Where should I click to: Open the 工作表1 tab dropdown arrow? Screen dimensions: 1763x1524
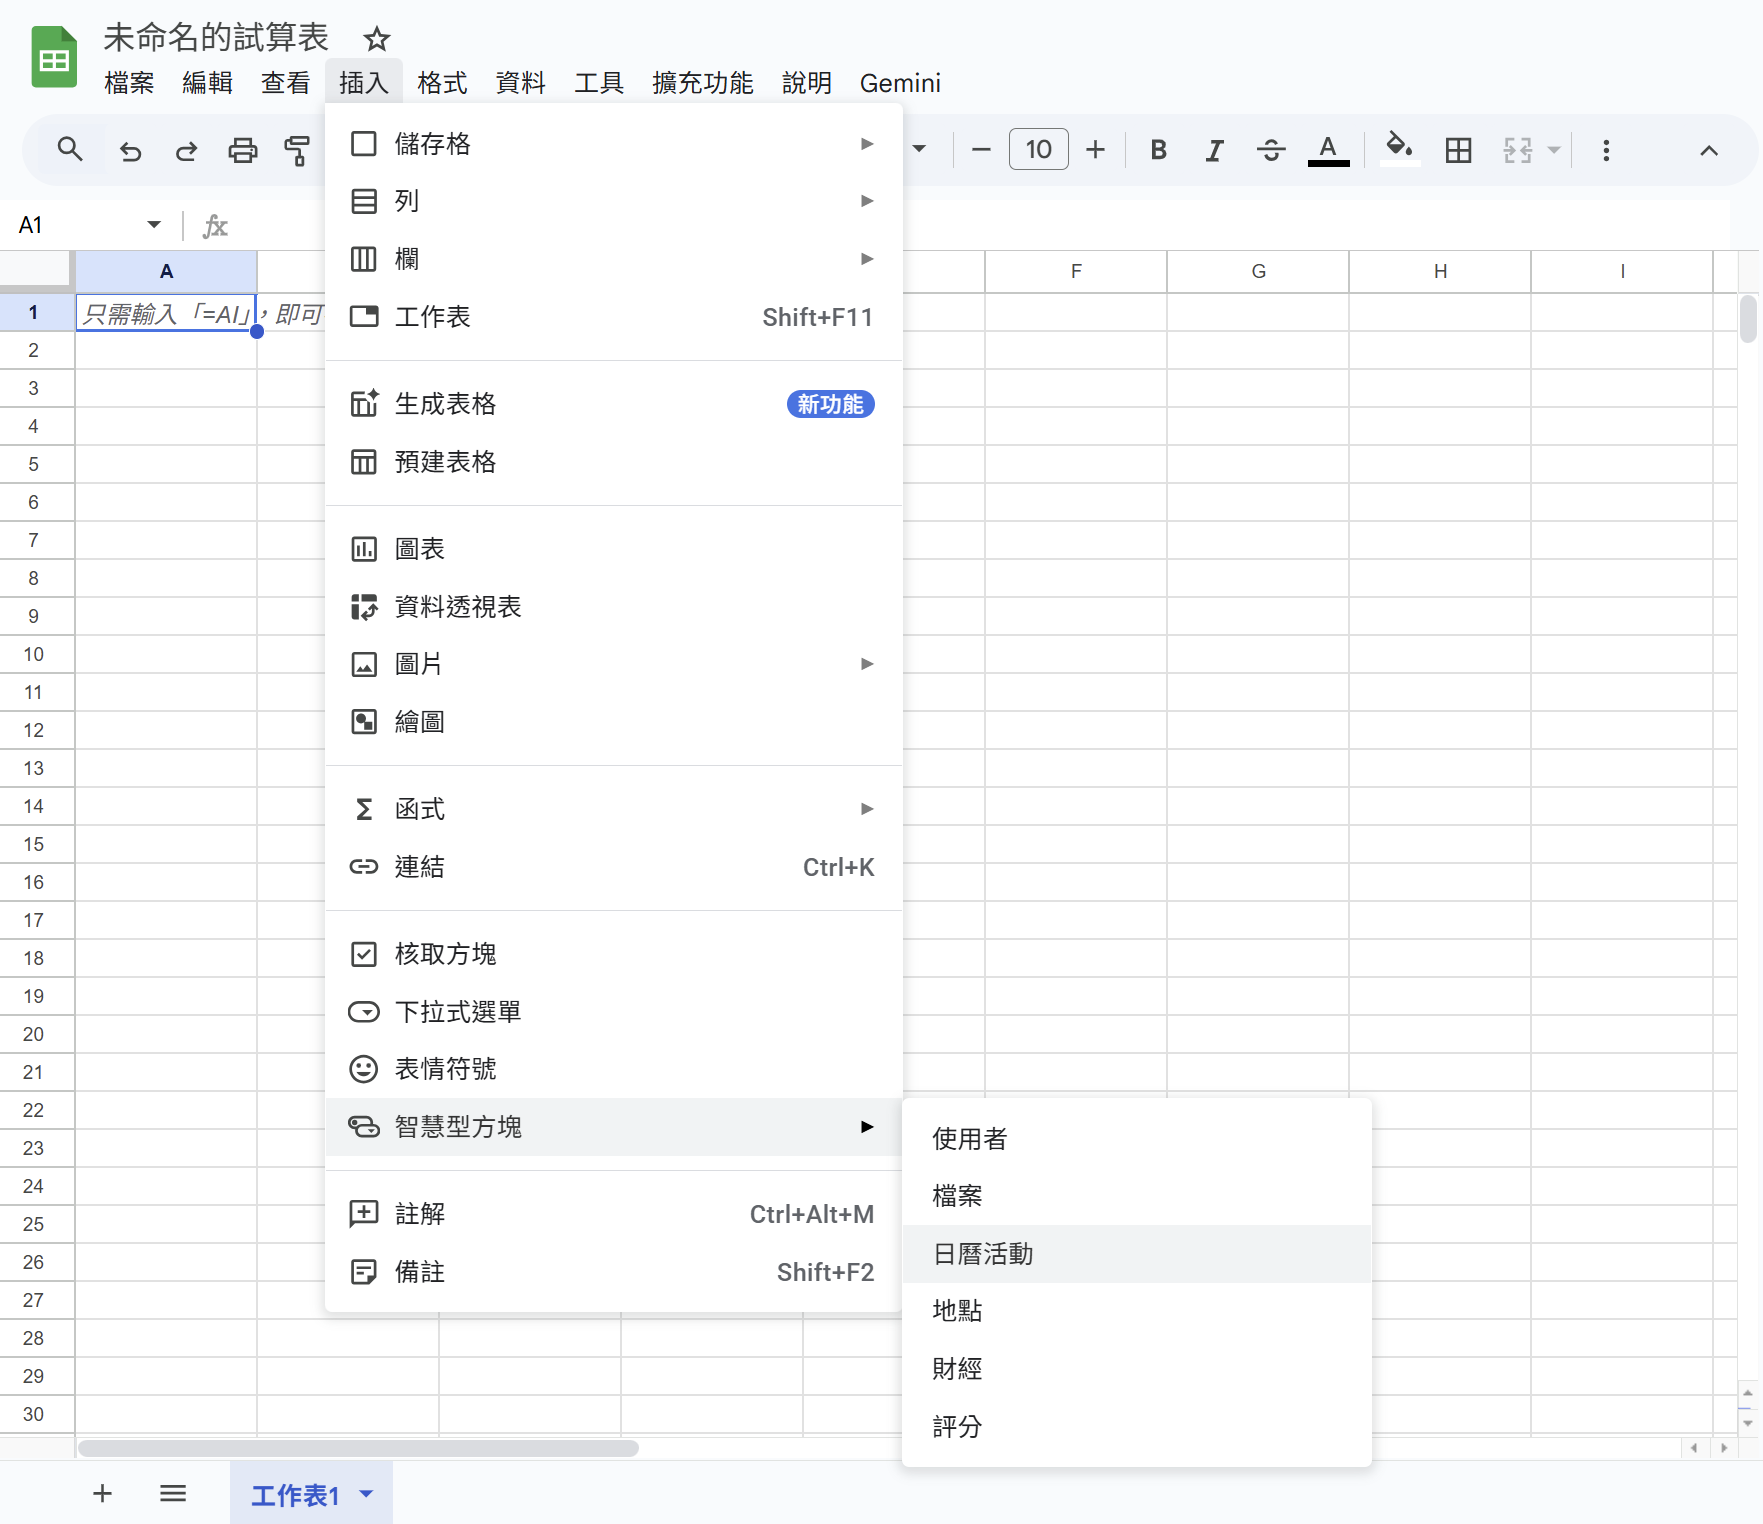tap(367, 1494)
